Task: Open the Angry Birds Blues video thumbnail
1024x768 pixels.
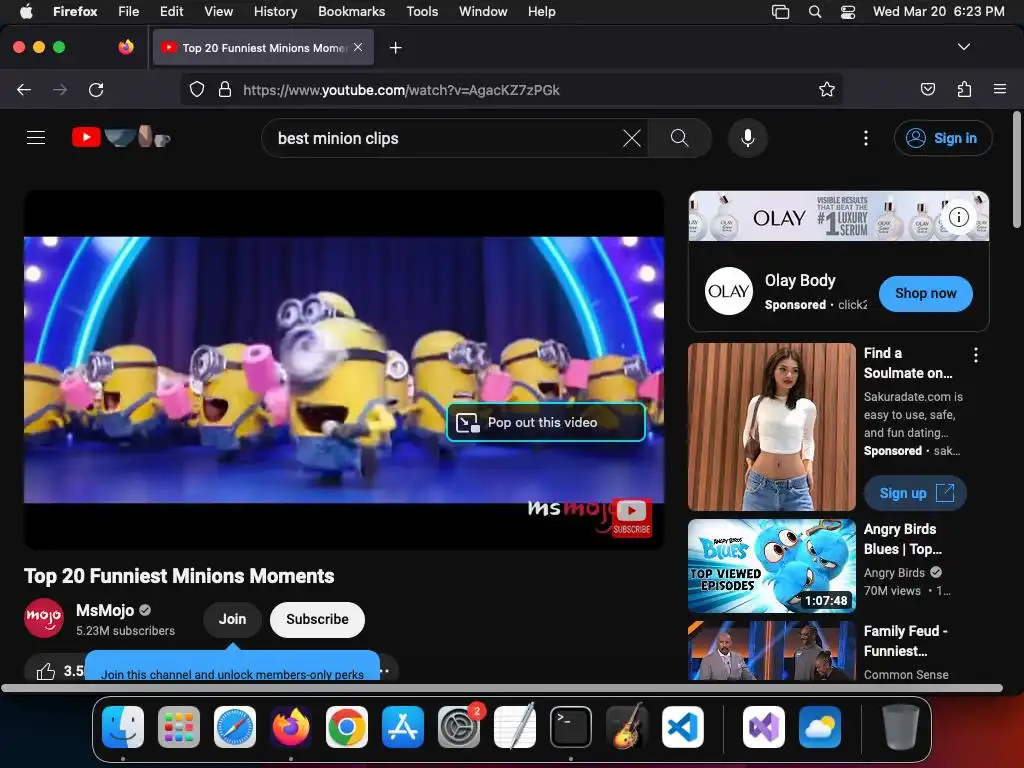Action: click(771, 566)
